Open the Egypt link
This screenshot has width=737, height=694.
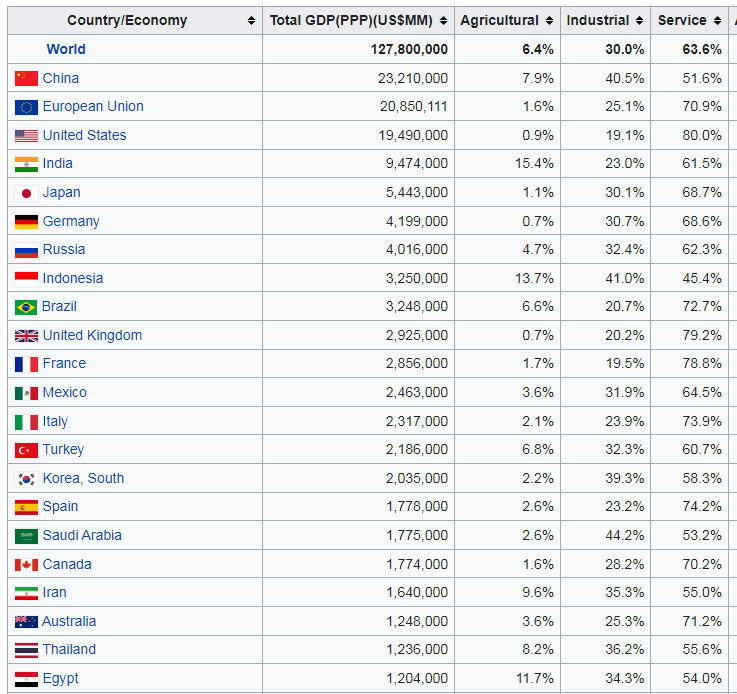pos(61,679)
